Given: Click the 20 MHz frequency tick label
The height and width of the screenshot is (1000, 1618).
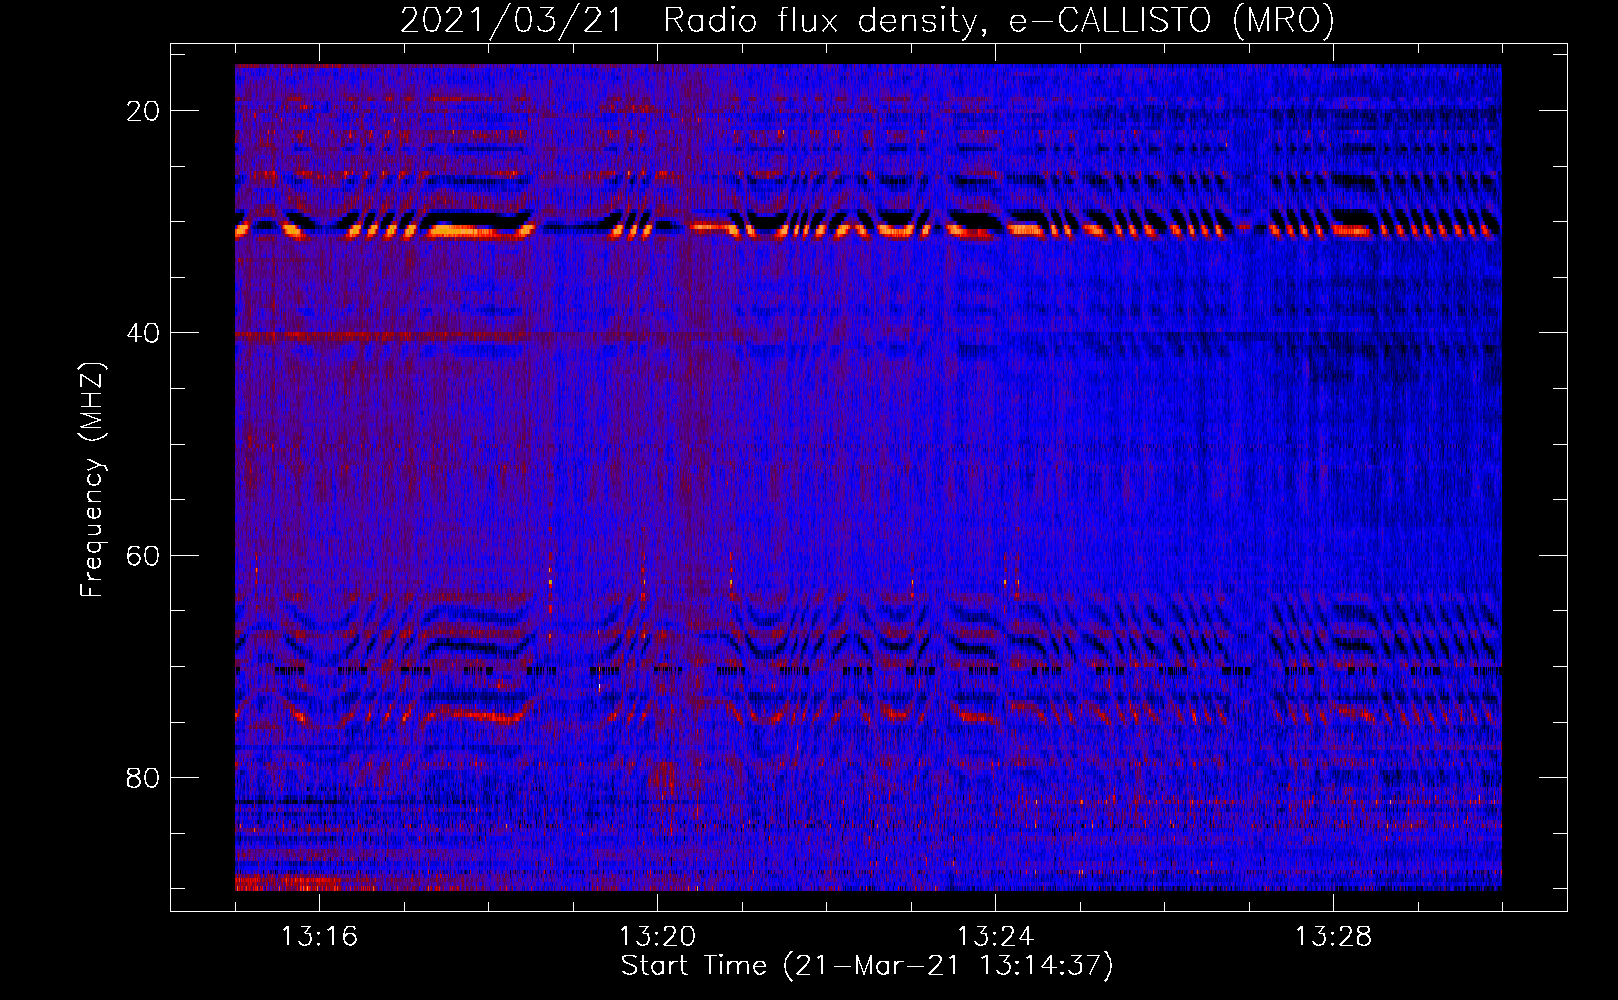Looking at the screenshot, I should coord(143,111).
